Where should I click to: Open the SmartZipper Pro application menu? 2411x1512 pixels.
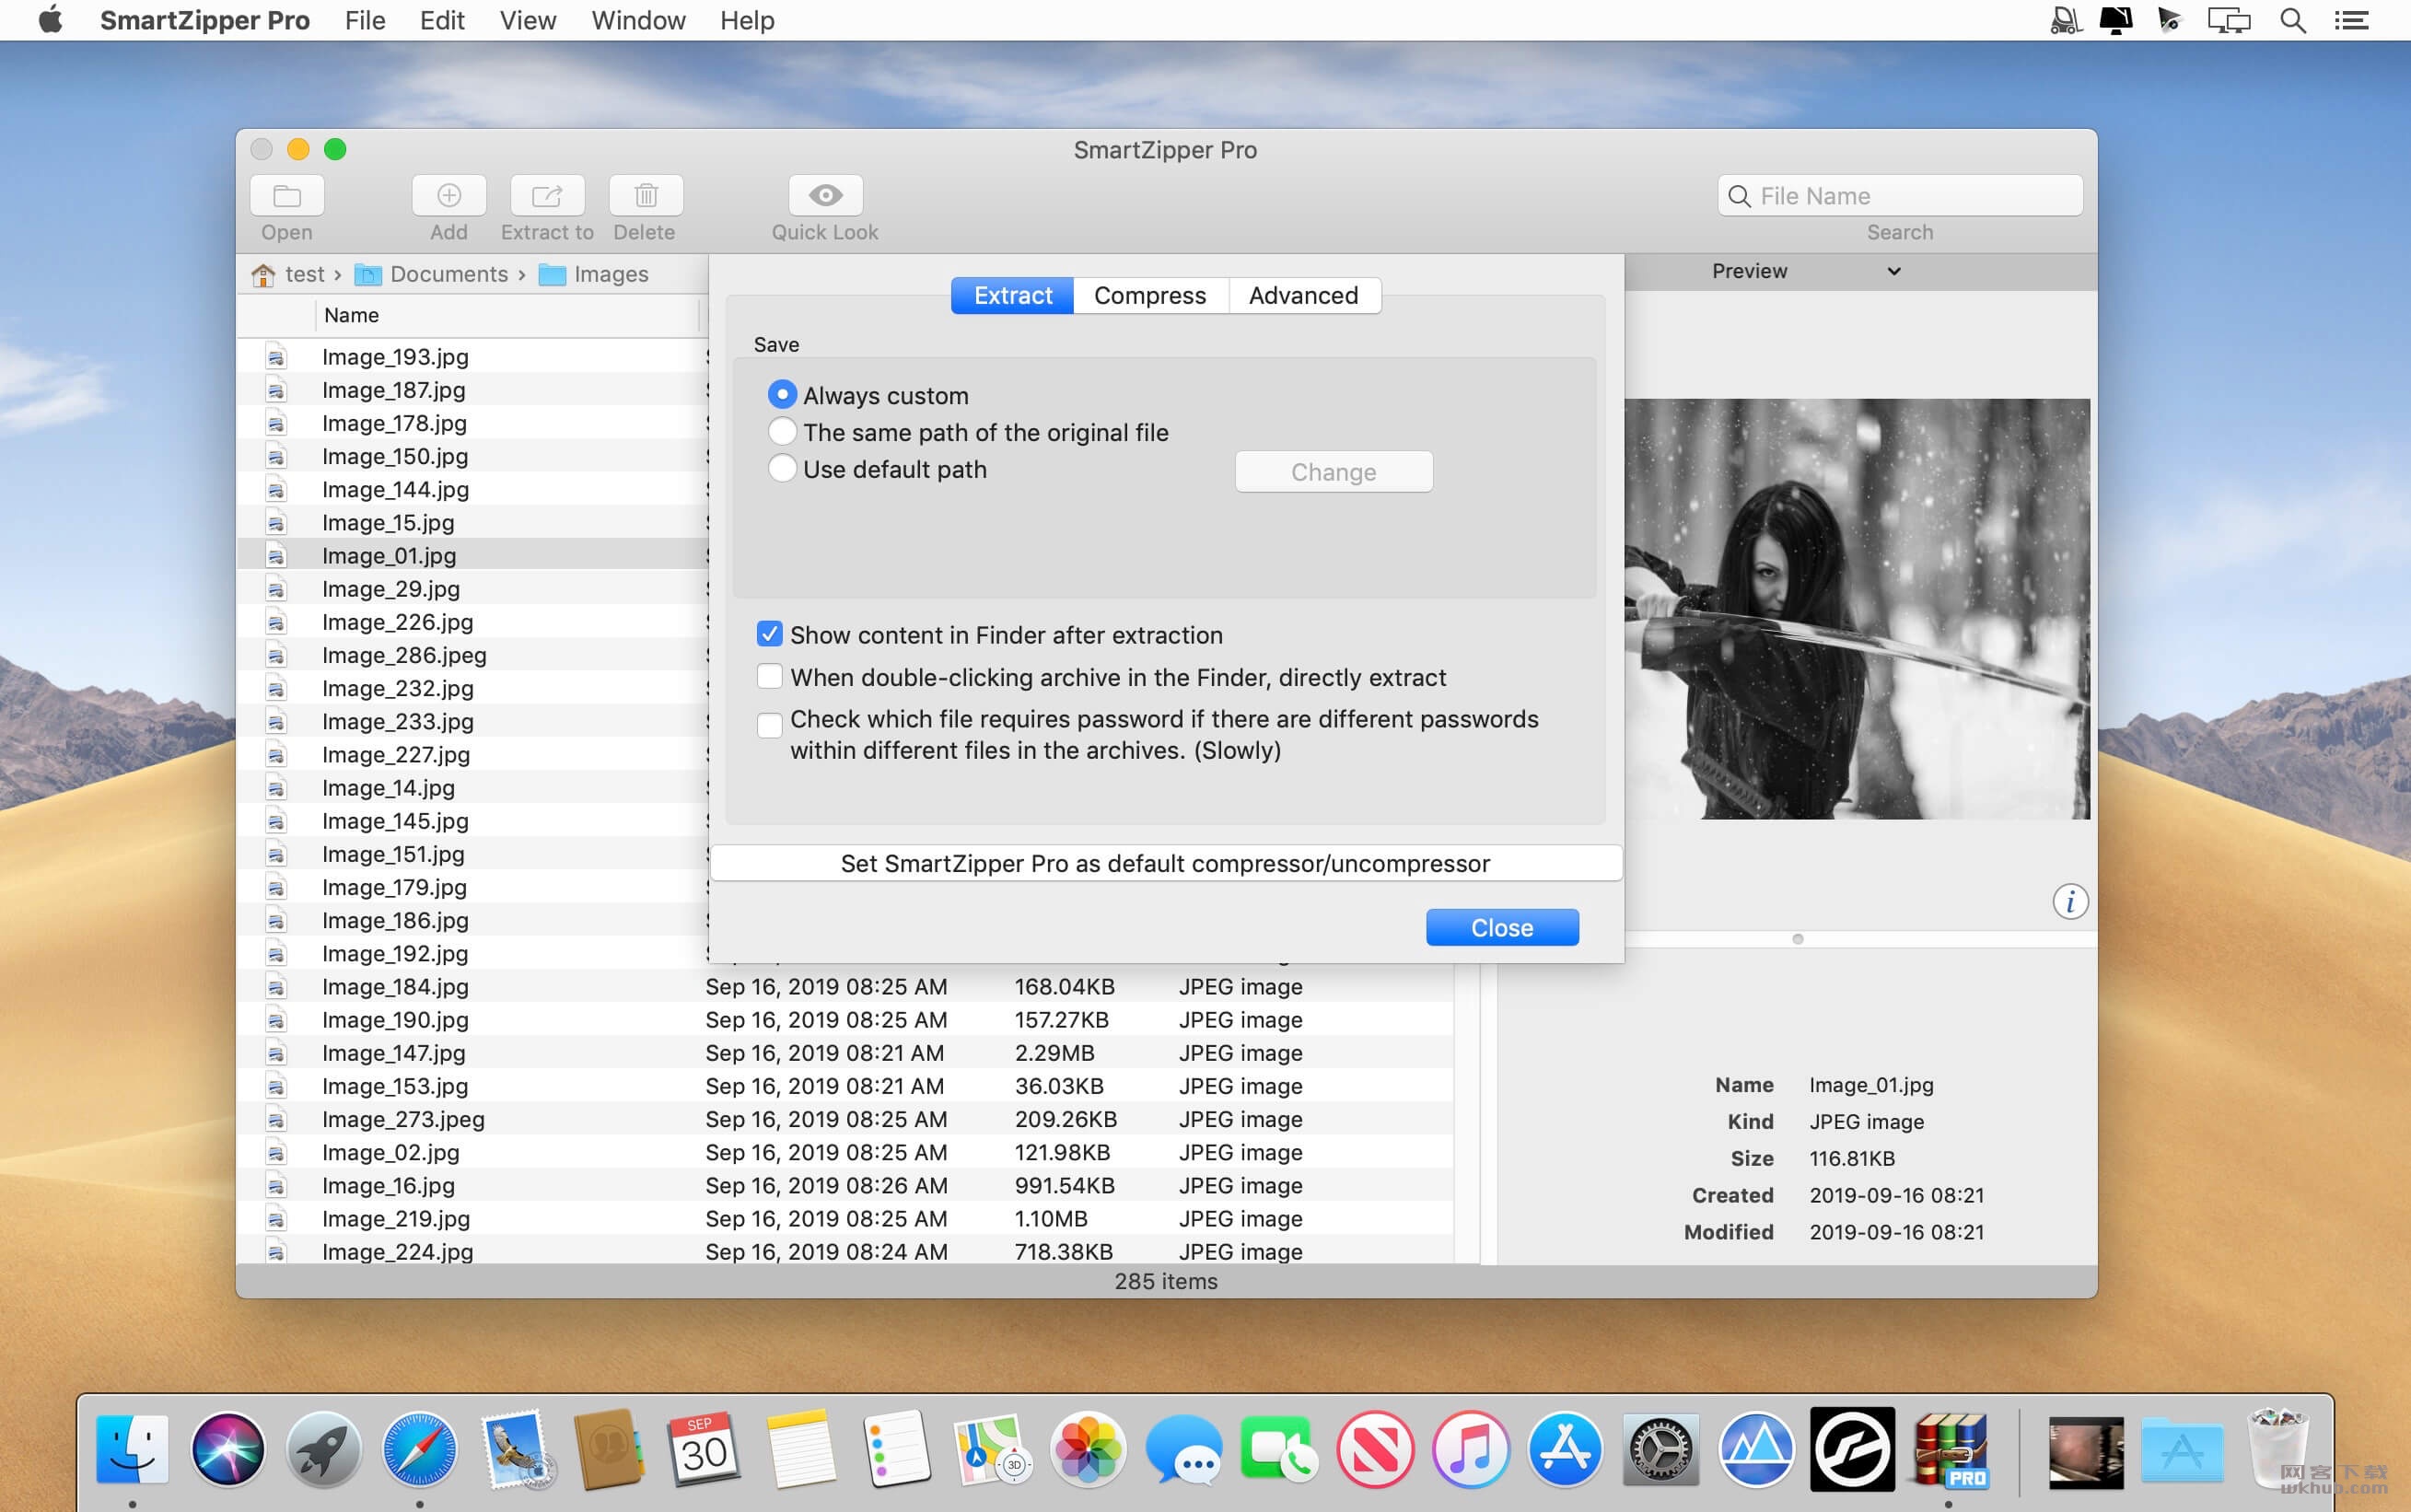point(205,20)
